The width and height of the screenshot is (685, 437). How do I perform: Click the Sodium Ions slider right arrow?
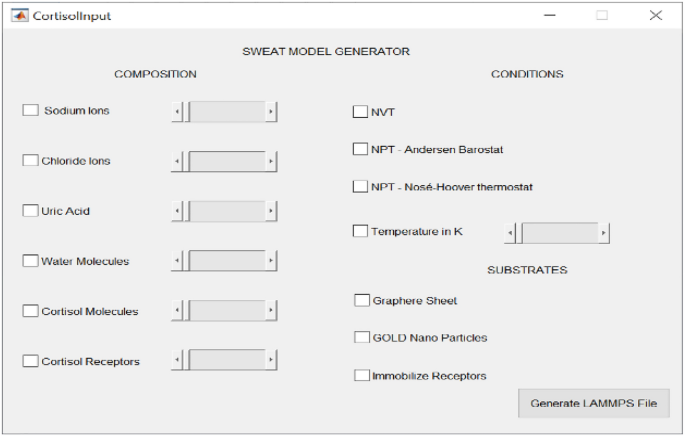pos(271,111)
